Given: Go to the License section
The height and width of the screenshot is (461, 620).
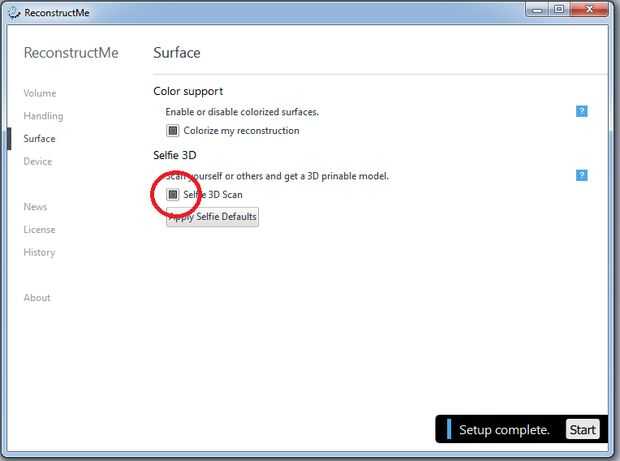Looking at the screenshot, I should pos(40,230).
